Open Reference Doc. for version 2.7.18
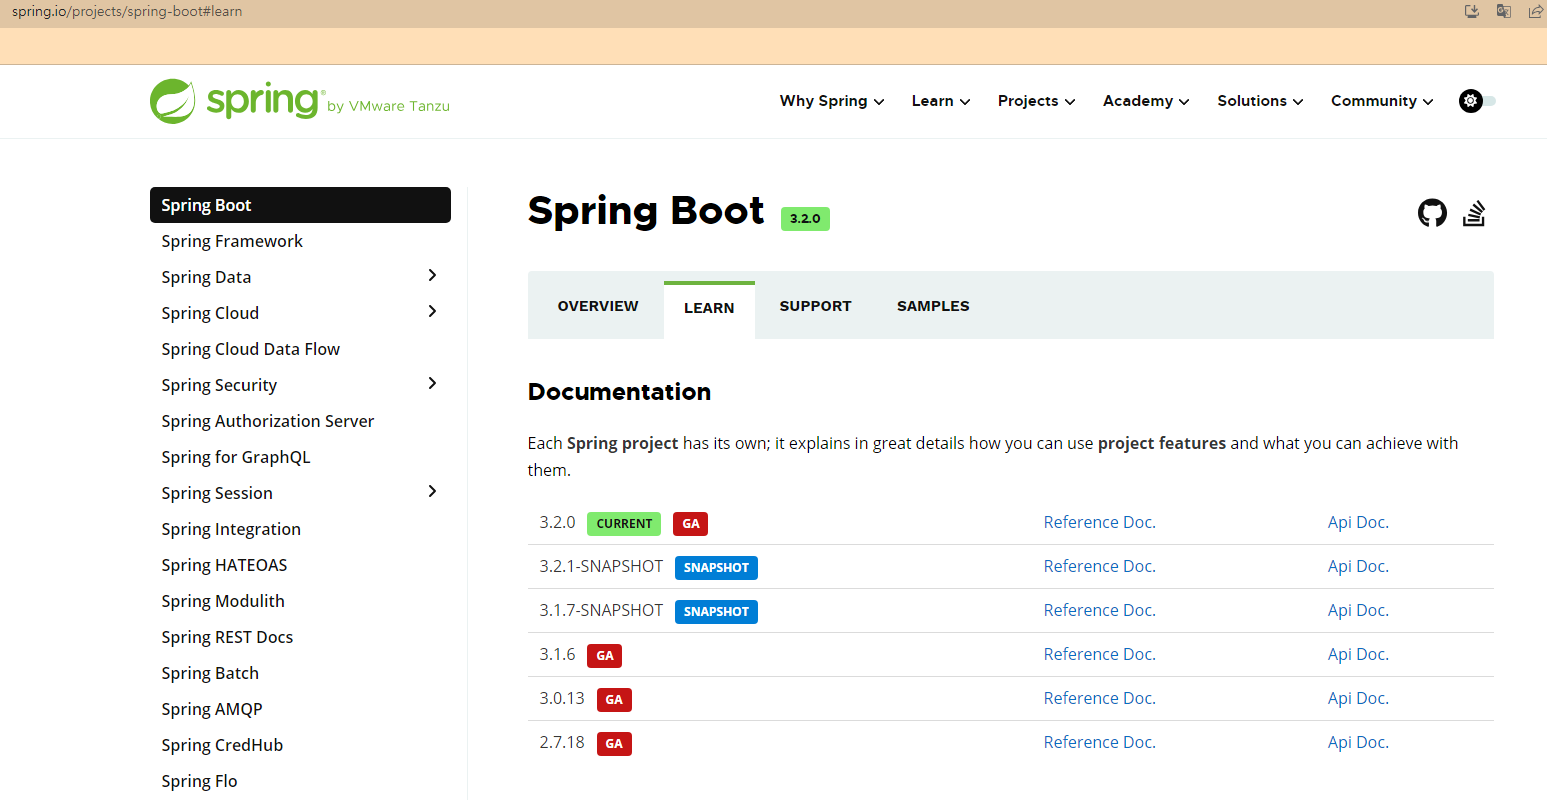The height and width of the screenshot is (800, 1547). tap(1099, 742)
